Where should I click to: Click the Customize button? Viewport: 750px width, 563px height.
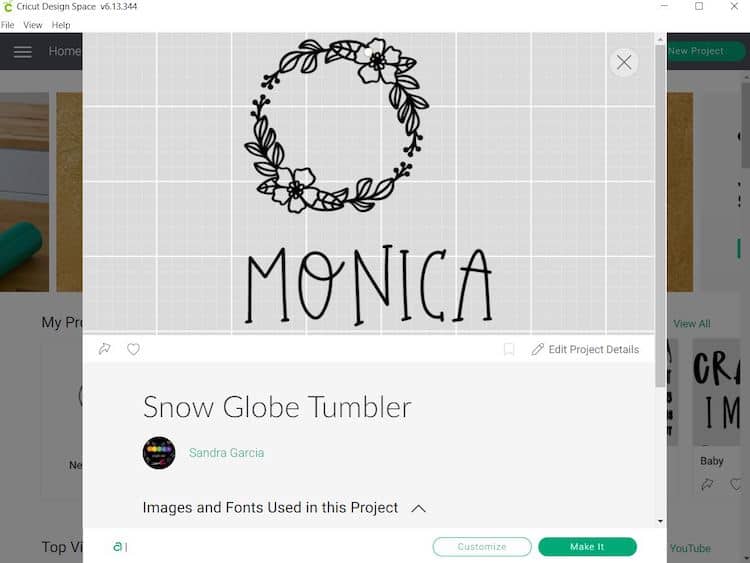point(482,547)
